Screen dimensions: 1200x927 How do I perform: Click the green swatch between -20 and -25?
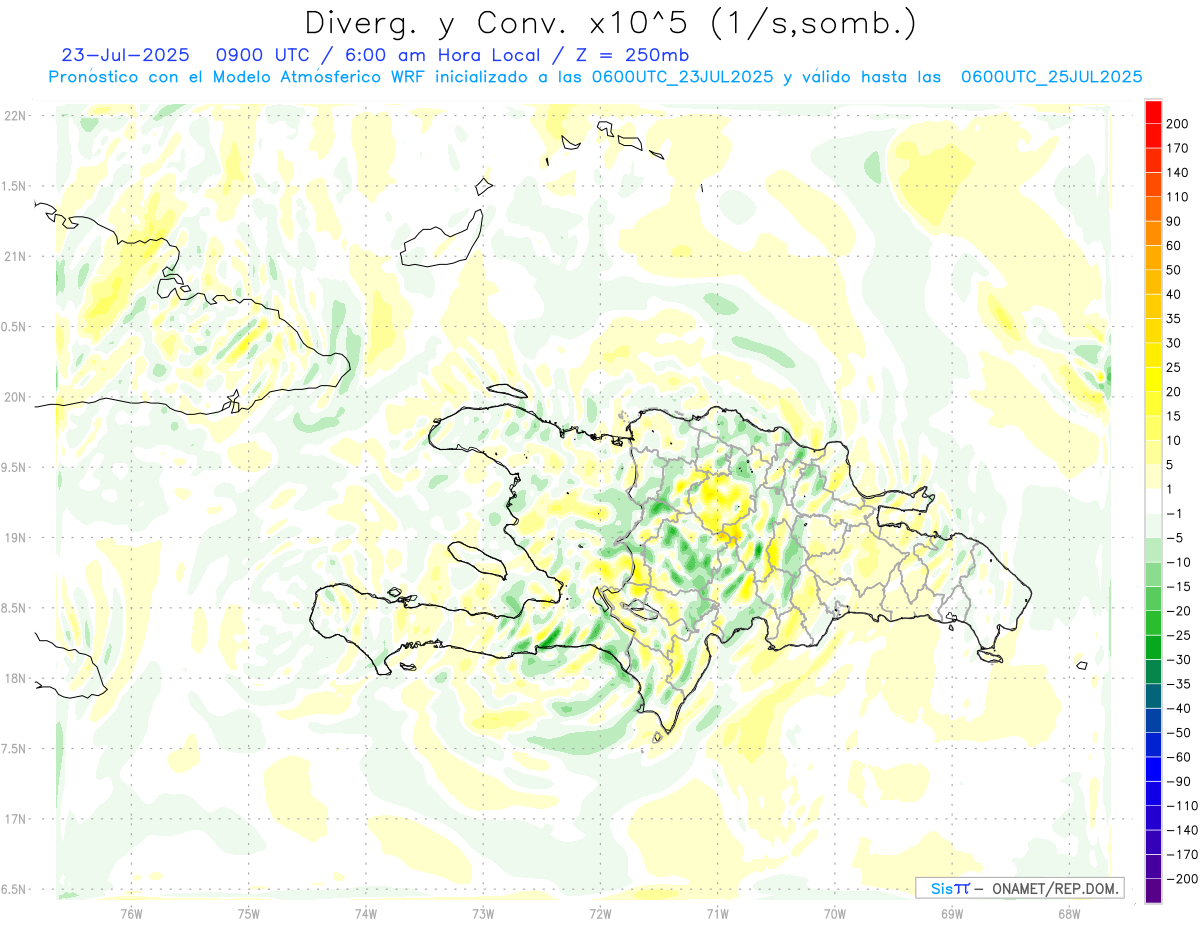[1153, 624]
